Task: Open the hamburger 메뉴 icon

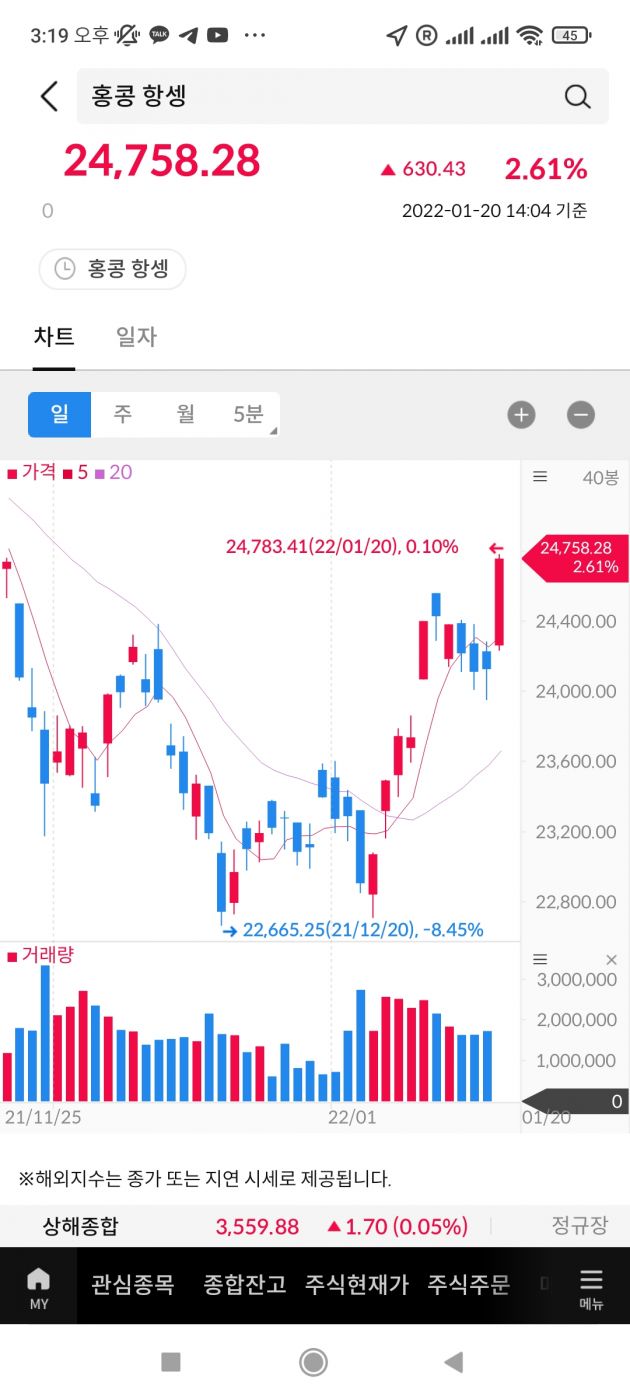Action: (x=591, y=1286)
